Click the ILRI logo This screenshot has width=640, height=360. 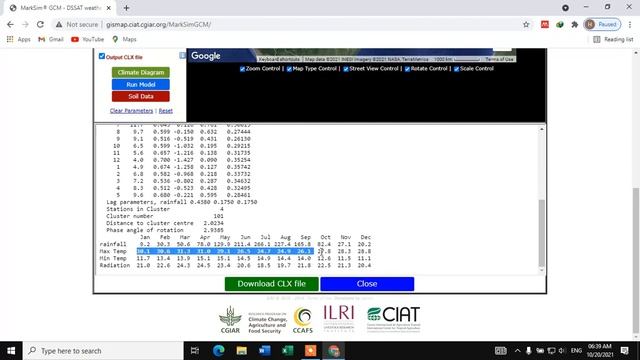click(339, 318)
